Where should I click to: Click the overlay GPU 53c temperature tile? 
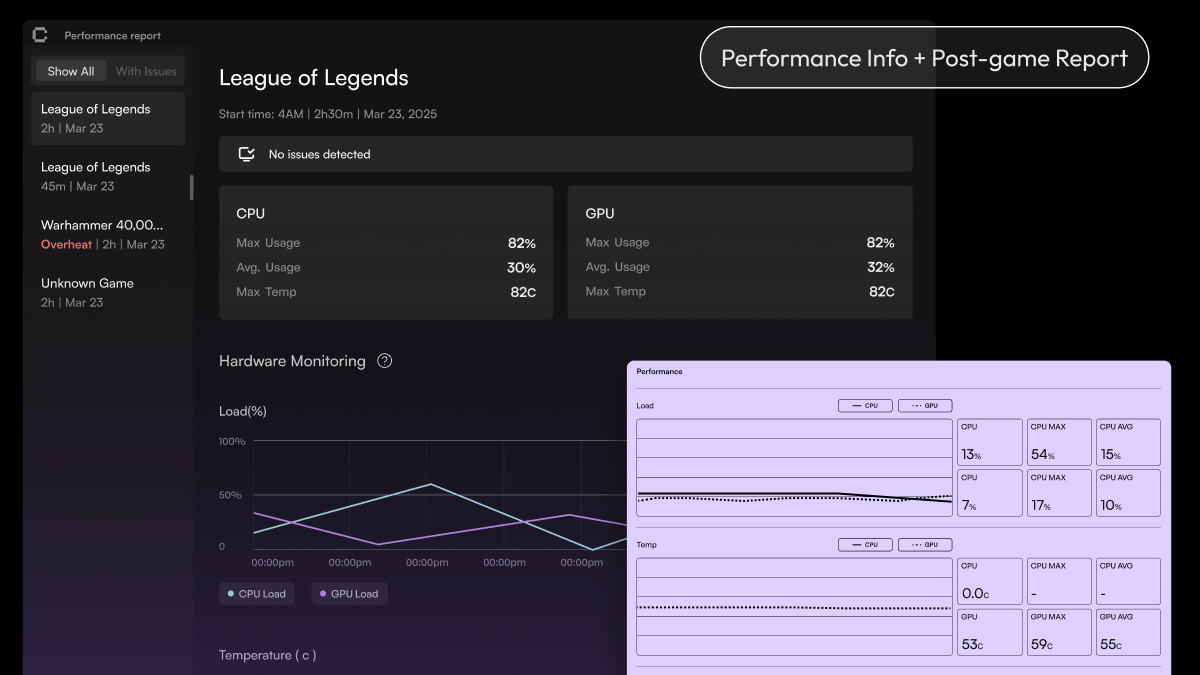(990, 632)
